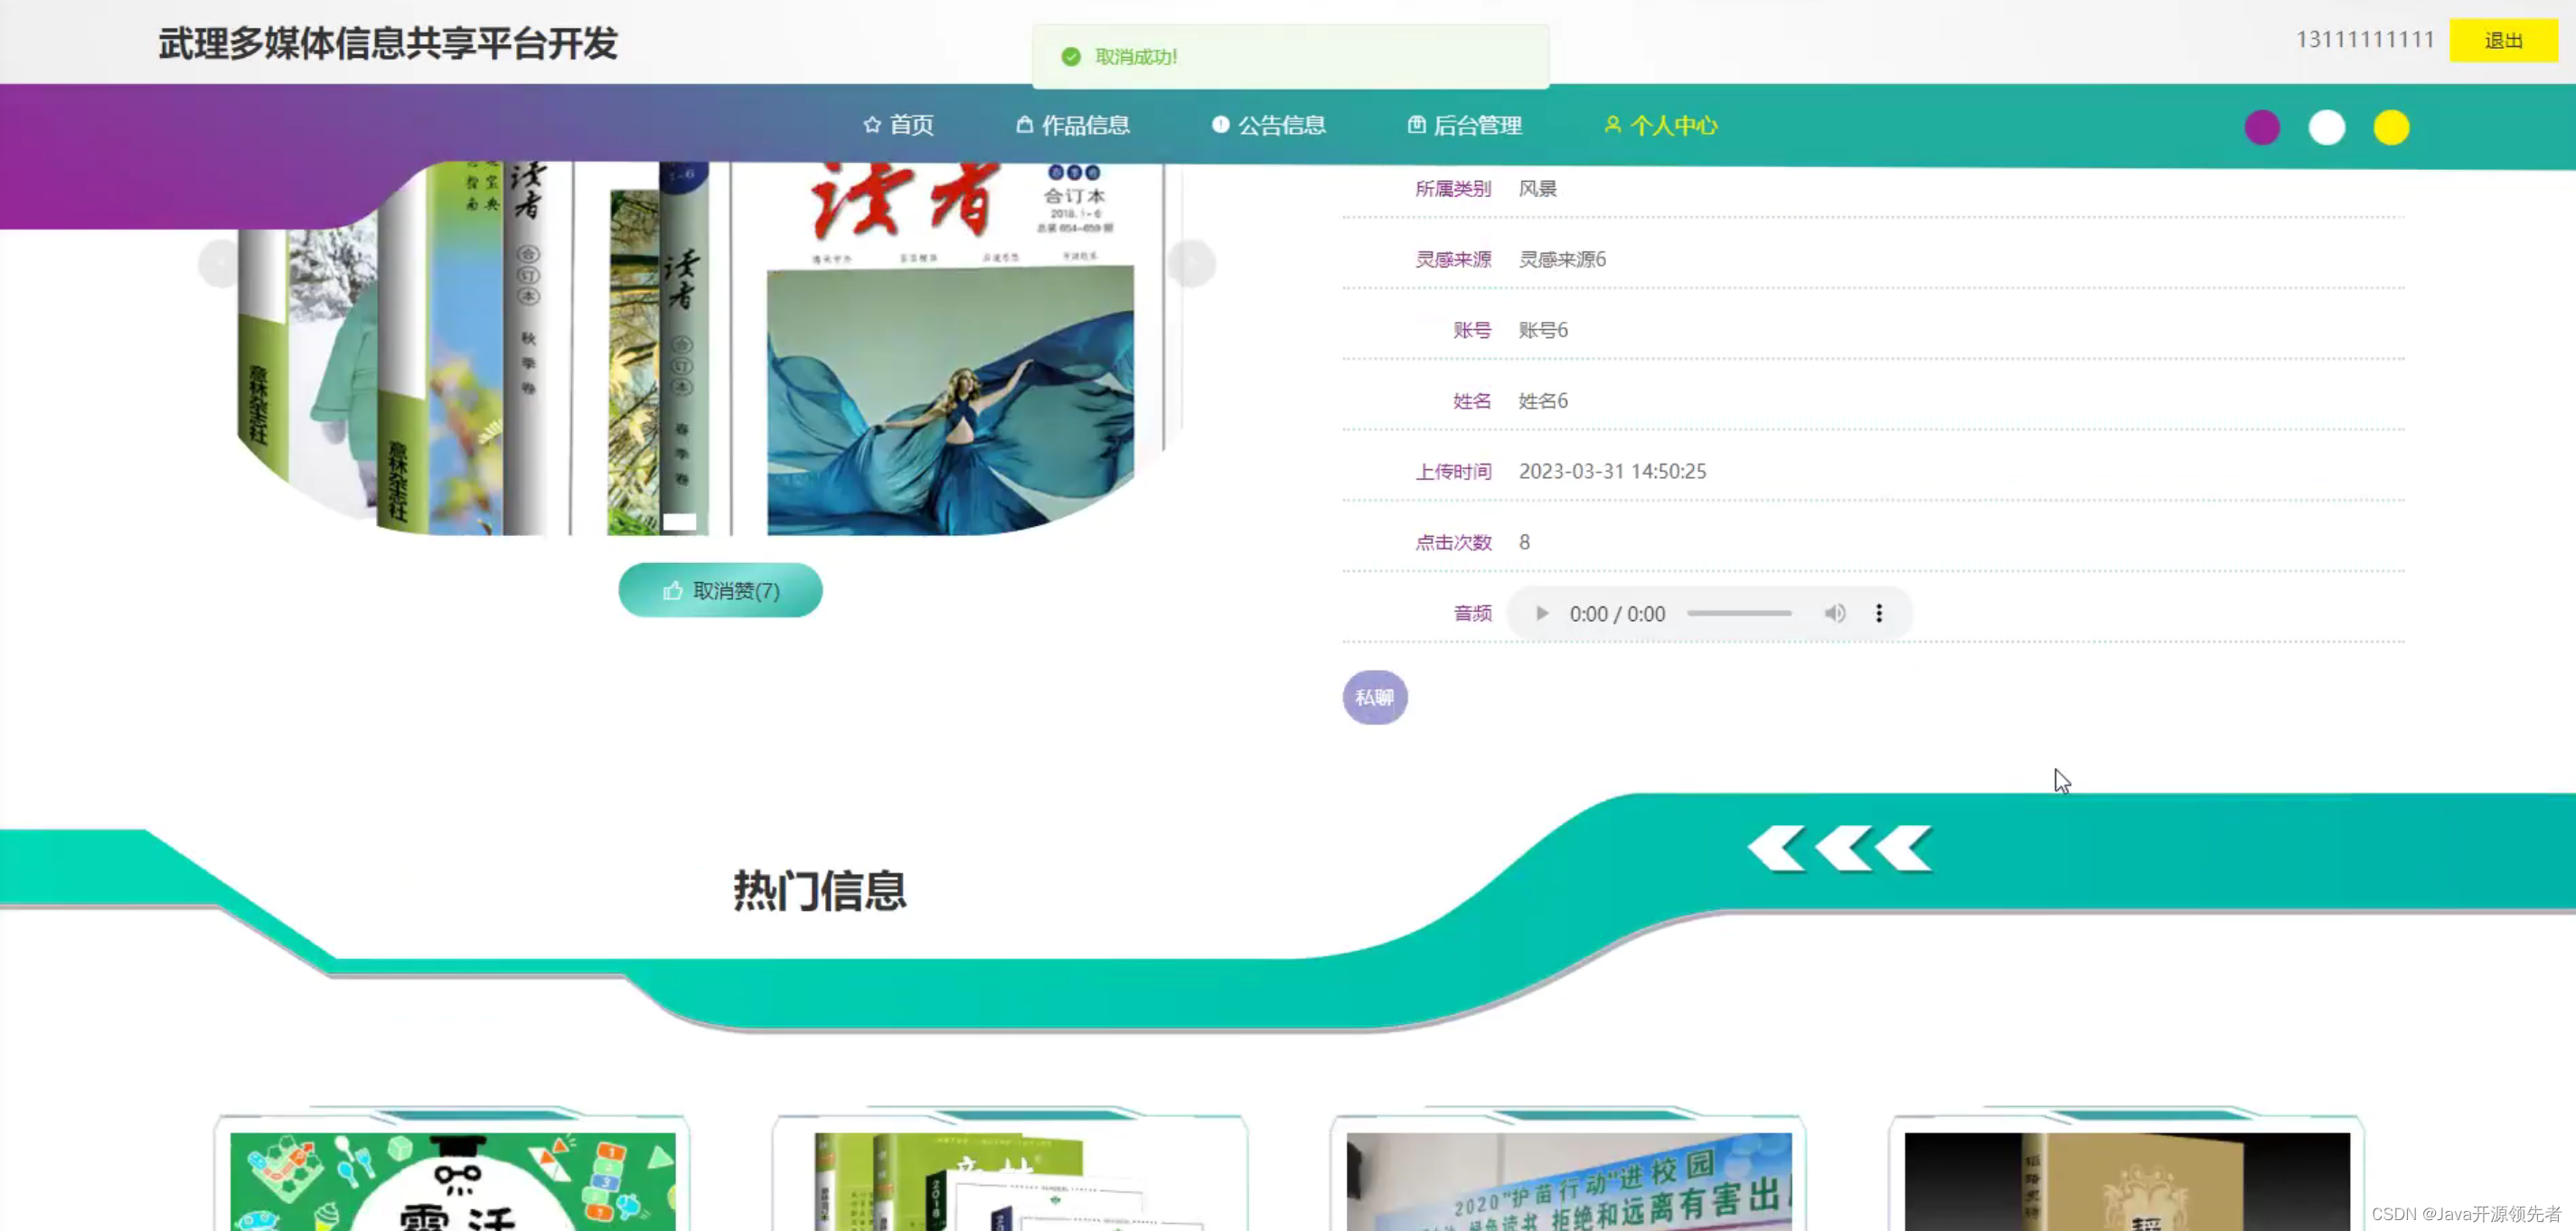This screenshot has width=2576, height=1231.
Task: Select the white theme color circle
Action: click(x=2326, y=128)
